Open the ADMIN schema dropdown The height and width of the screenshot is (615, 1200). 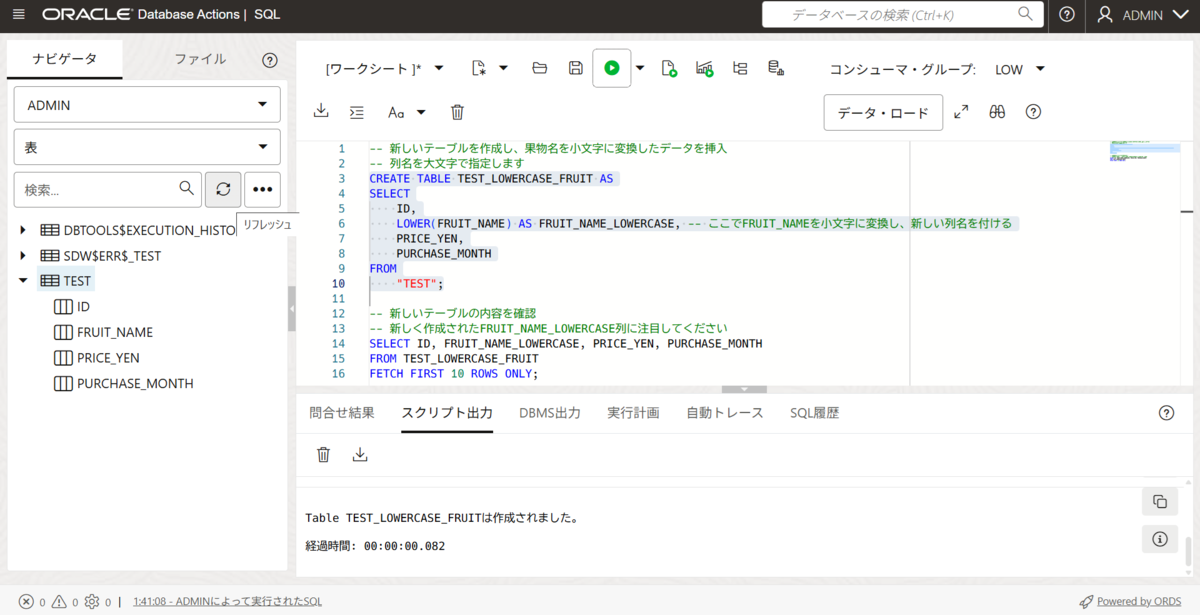147,105
